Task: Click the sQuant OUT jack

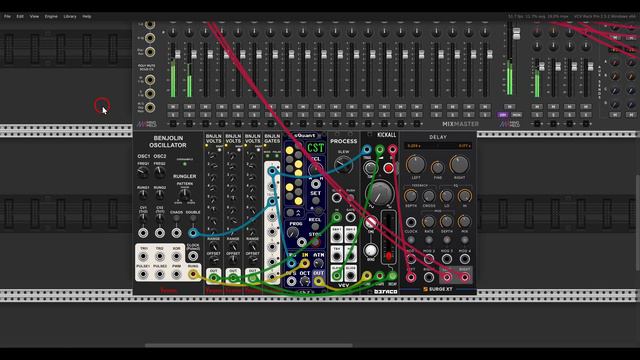Action: click(x=319, y=282)
